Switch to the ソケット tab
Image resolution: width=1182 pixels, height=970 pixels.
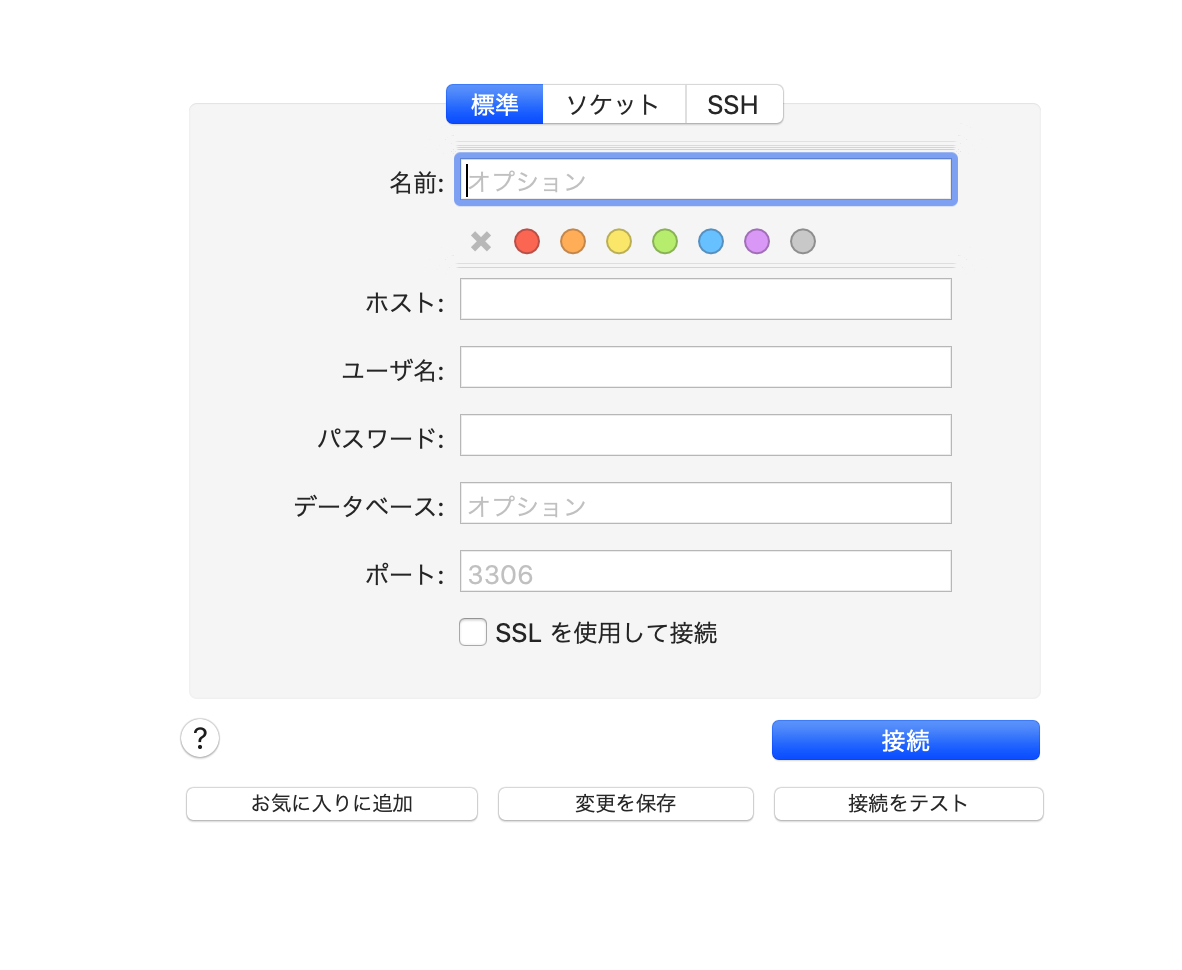coord(613,104)
